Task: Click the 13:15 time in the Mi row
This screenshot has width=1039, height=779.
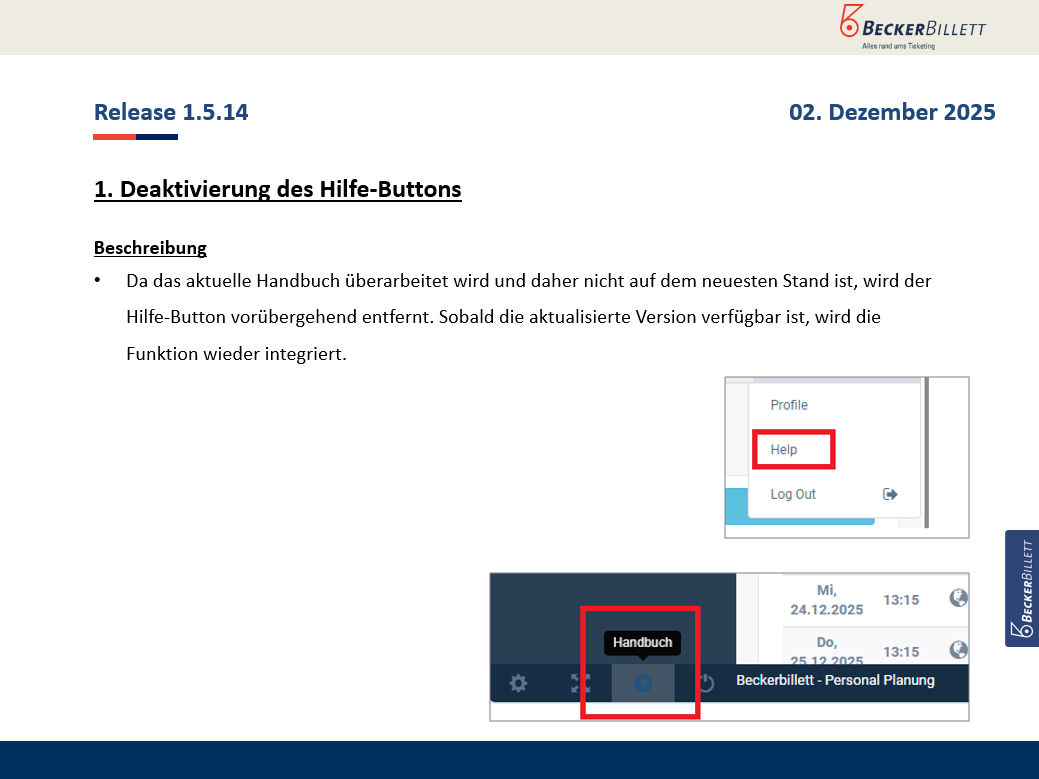Action: 901,600
